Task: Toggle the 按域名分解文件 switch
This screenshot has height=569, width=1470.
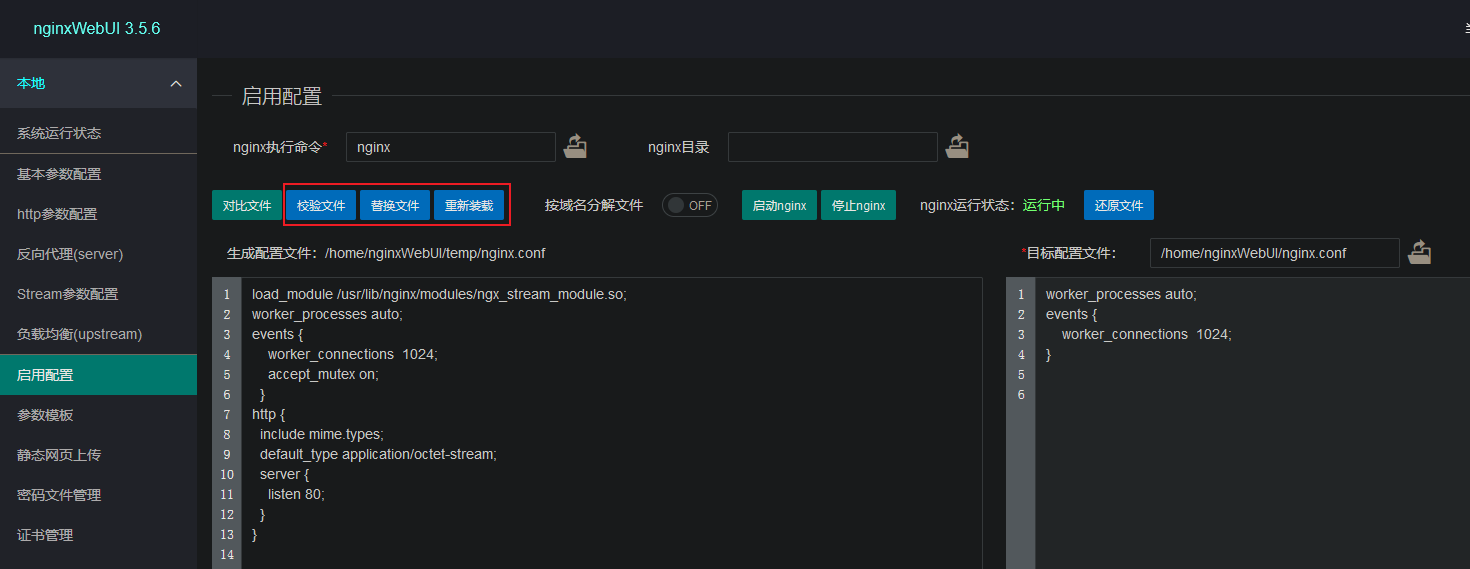Action: 690,205
